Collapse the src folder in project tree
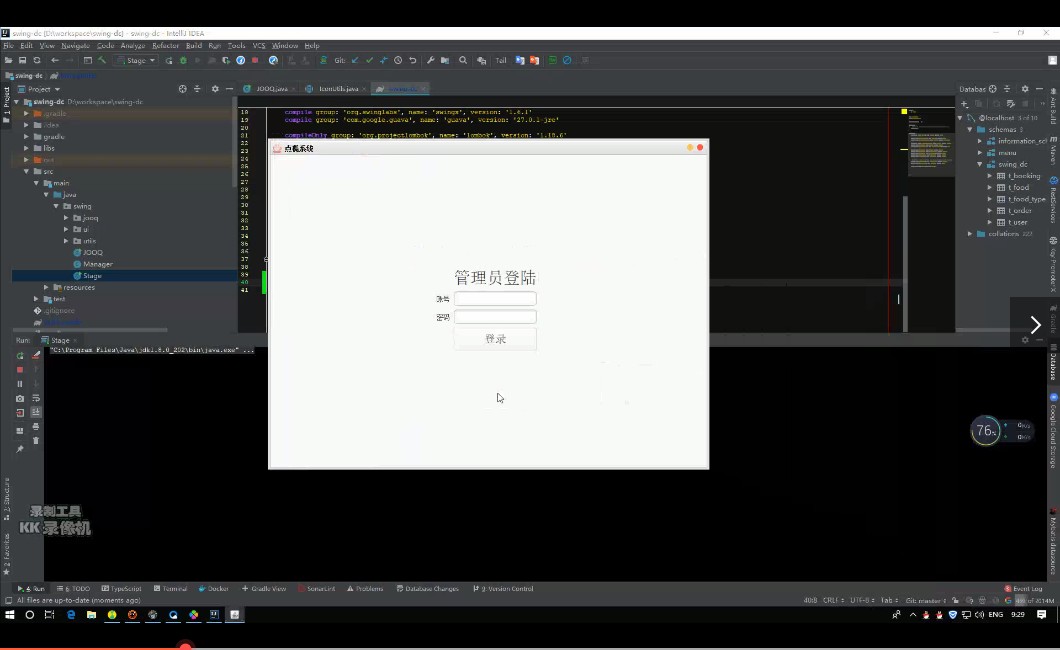 click(26, 172)
